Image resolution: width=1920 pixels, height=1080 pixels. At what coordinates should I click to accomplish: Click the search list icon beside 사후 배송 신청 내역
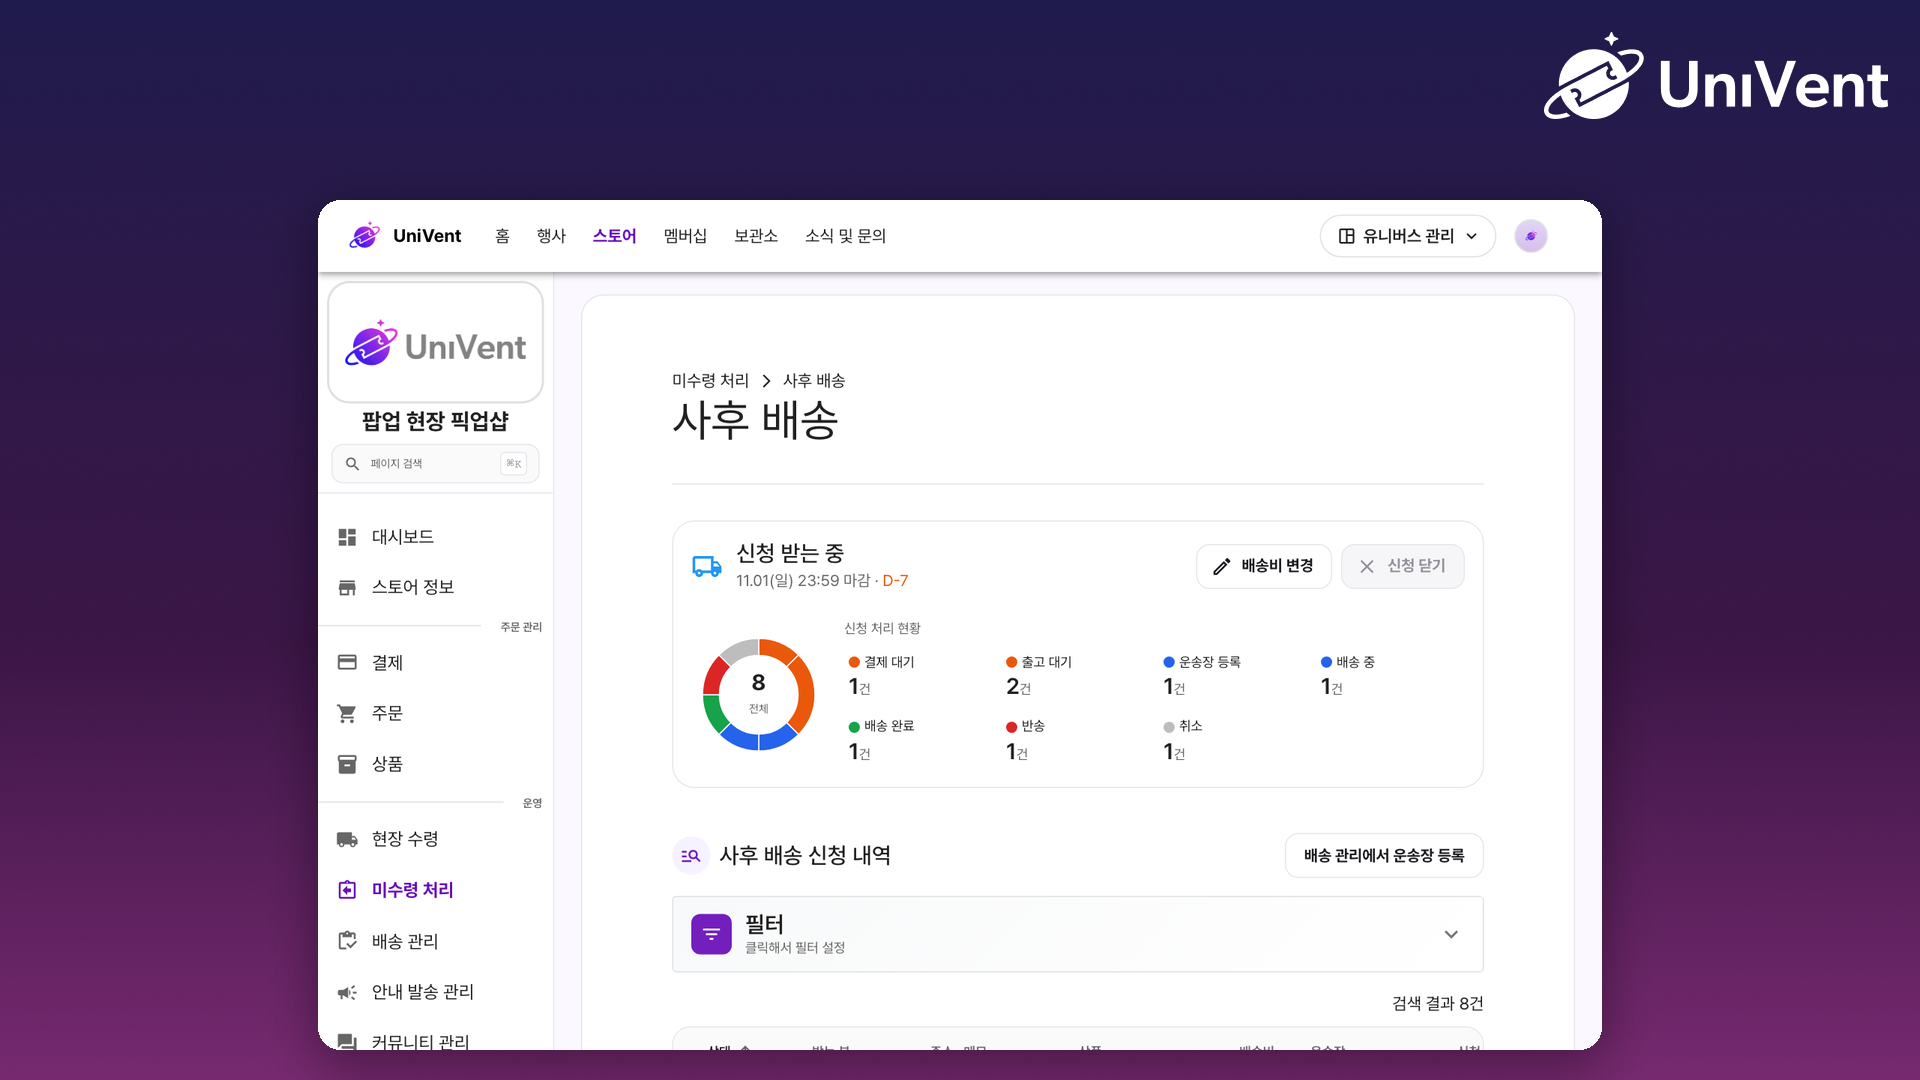[691, 856]
